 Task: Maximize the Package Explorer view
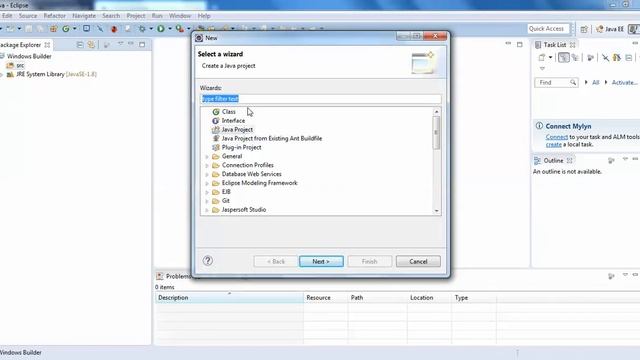click(x=142, y=44)
